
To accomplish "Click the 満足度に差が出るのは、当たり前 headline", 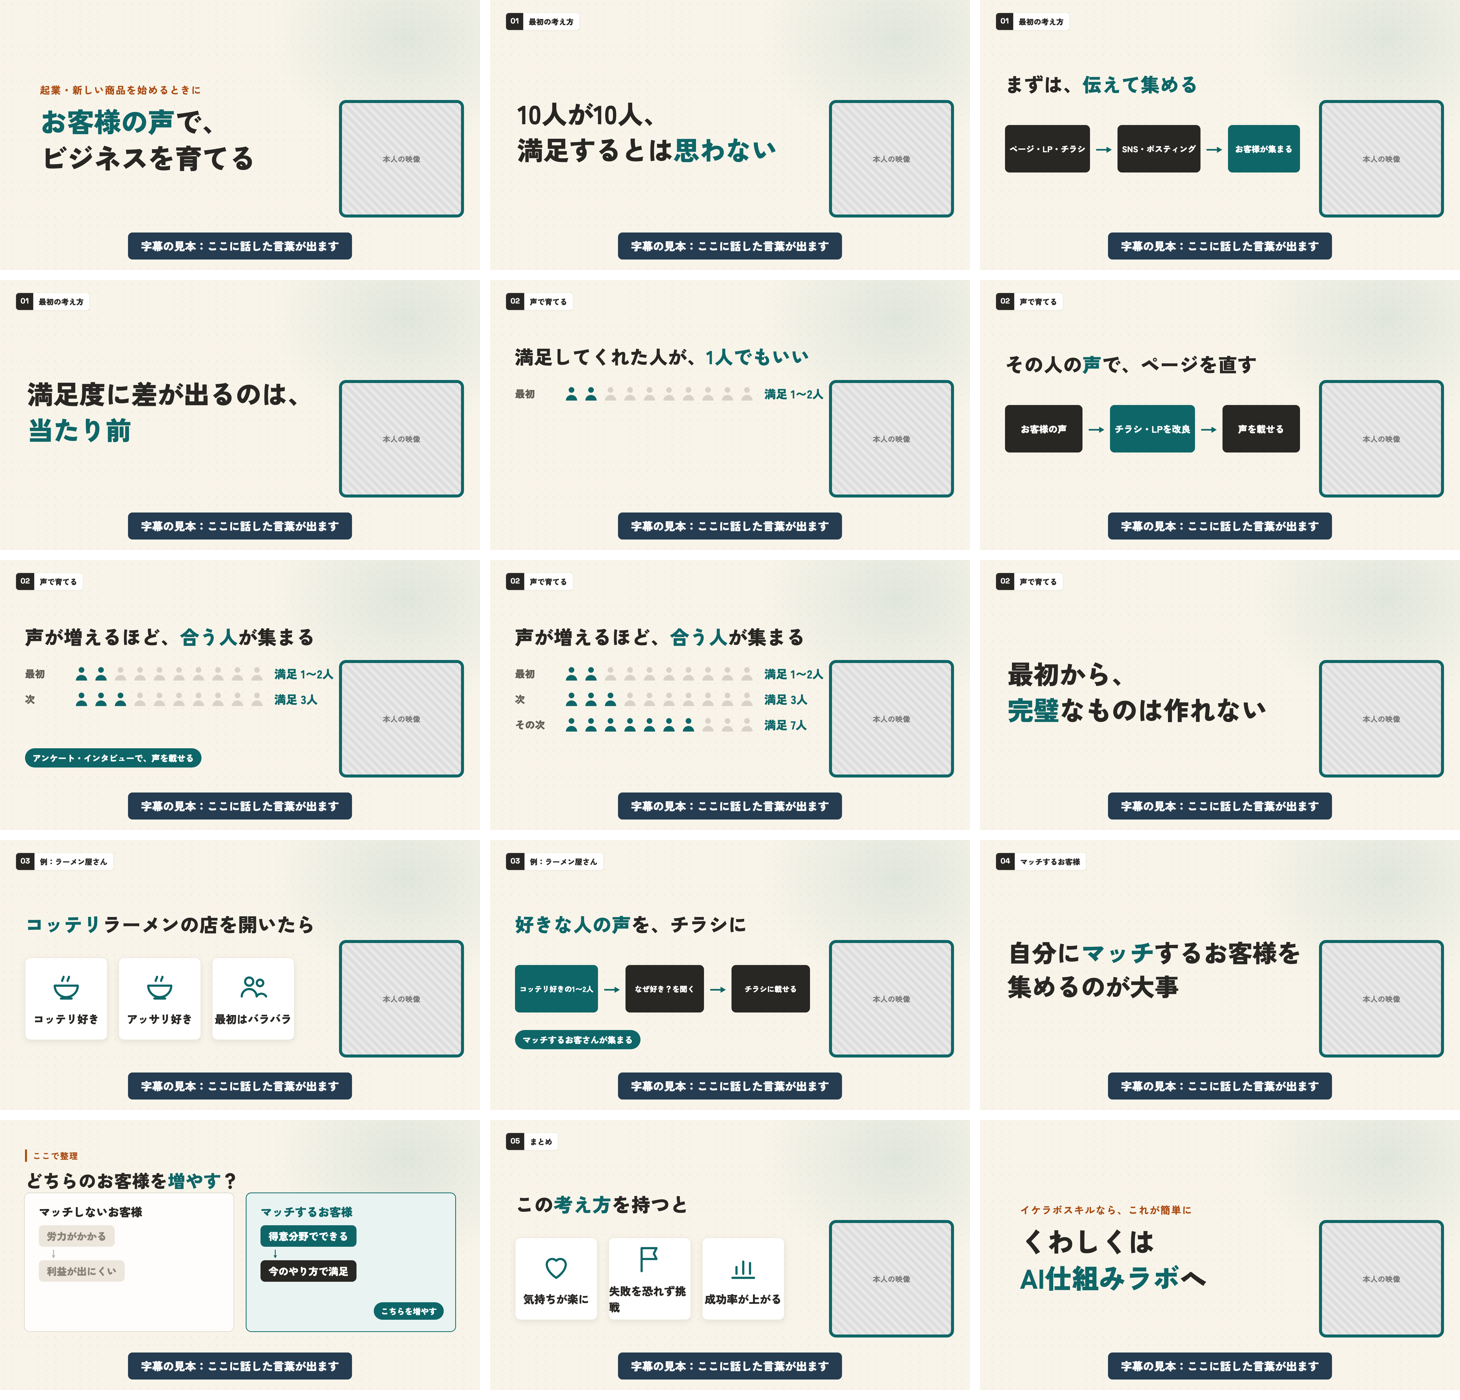I will click(x=165, y=412).
